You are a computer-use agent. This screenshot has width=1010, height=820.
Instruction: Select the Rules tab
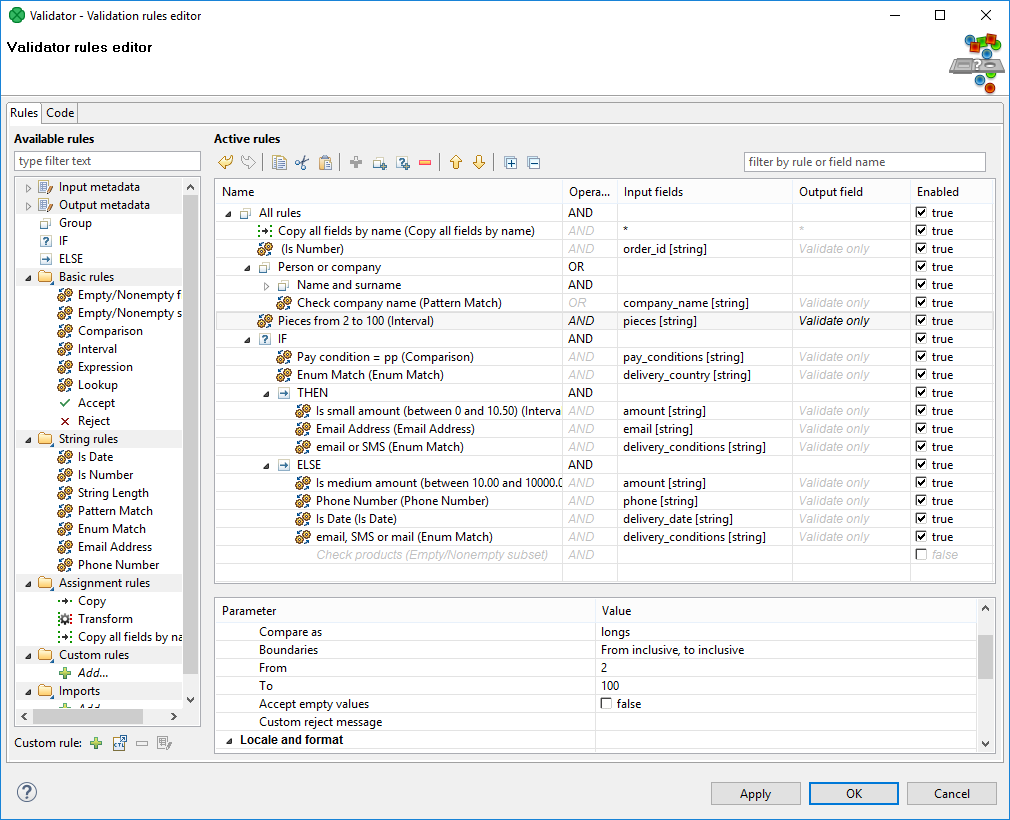pyautogui.click(x=23, y=112)
